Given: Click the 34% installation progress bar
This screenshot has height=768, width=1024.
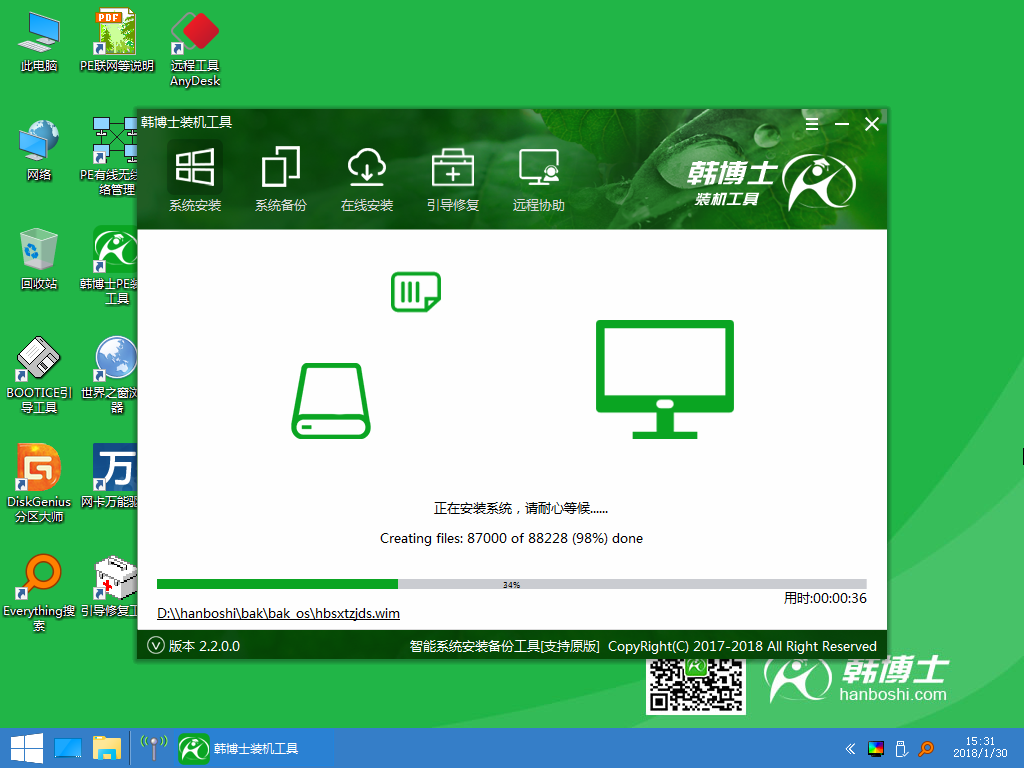Looking at the screenshot, I should click(x=511, y=583).
